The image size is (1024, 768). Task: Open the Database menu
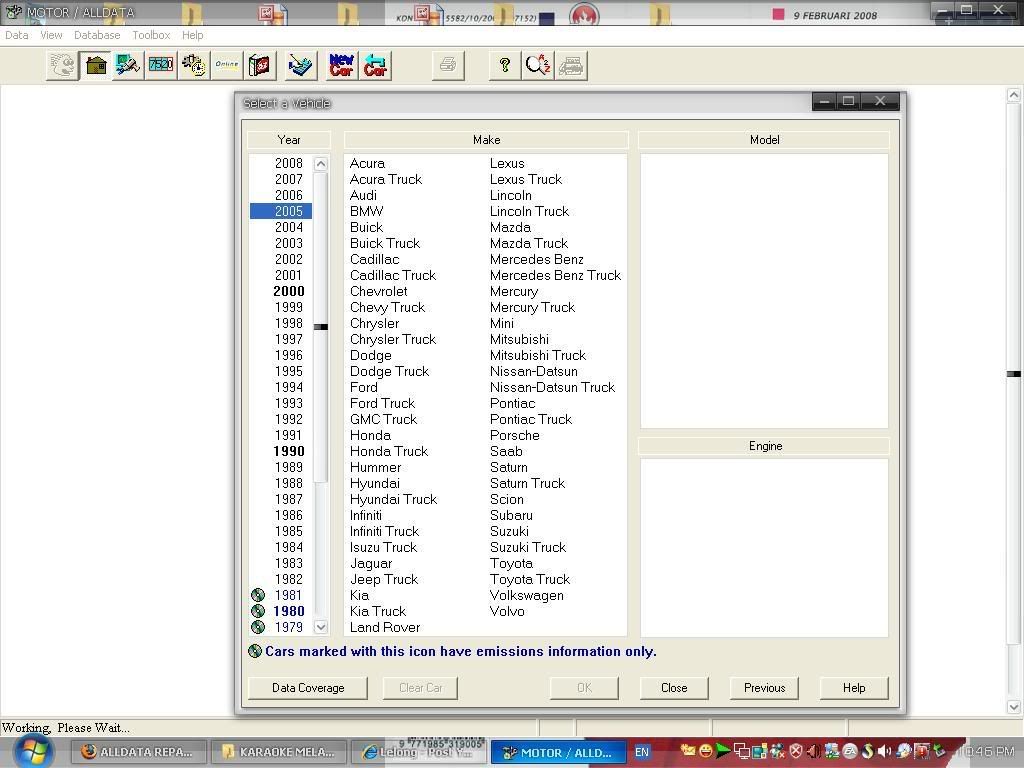tap(97, 35)
